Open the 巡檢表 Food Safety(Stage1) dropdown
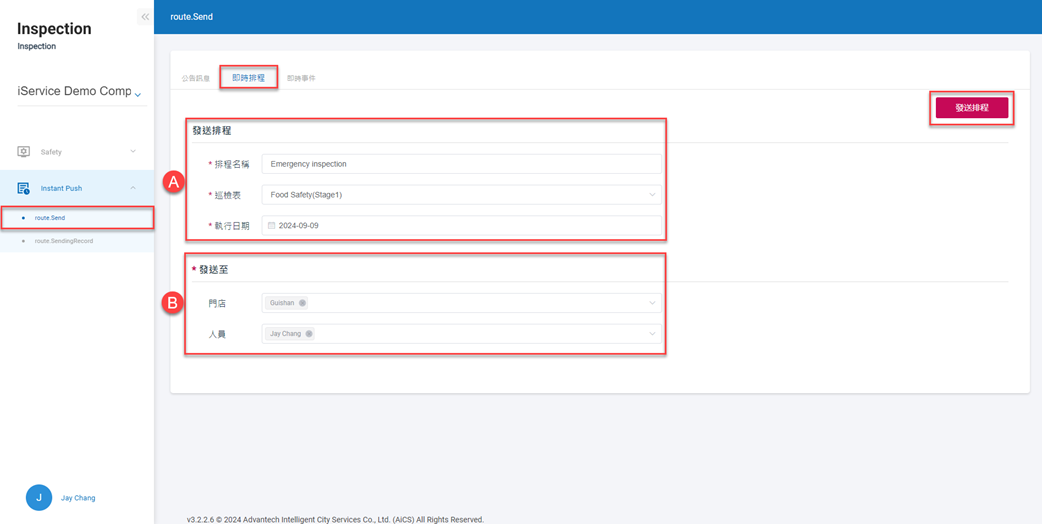1042x524 pixels. [x=462, y=195]
